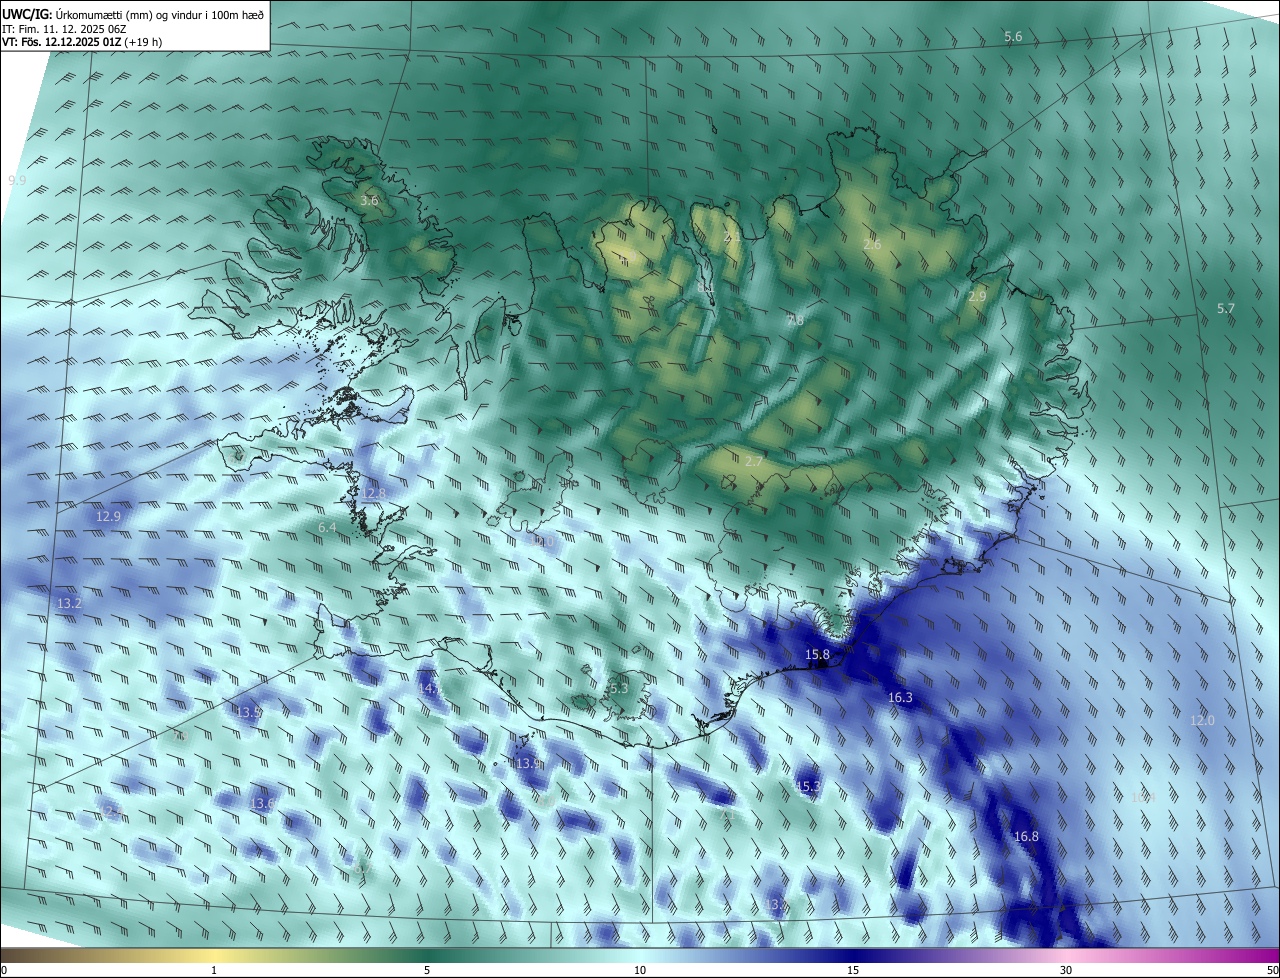
Task: Click the 6.4 value label on the map
Action: tap(327, 528)
